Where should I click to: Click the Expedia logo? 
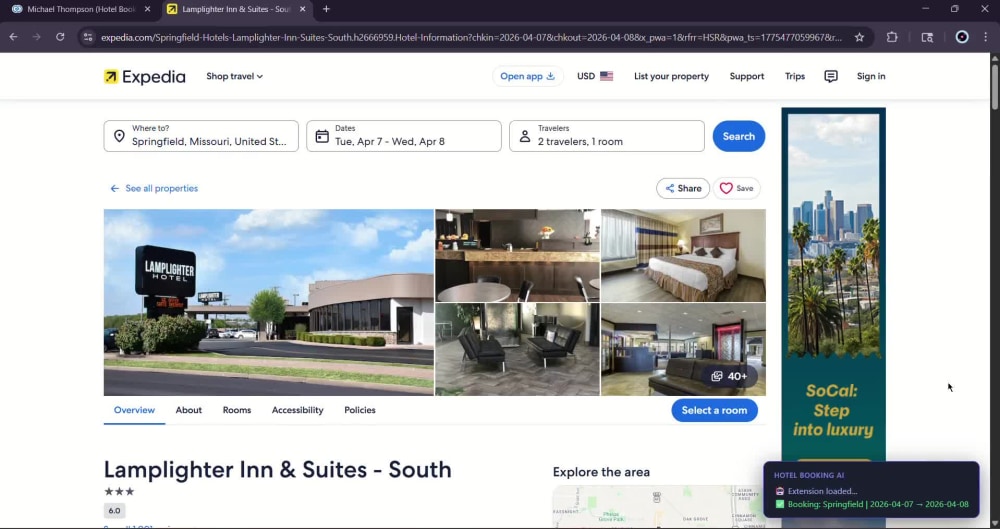click(145, 77)
